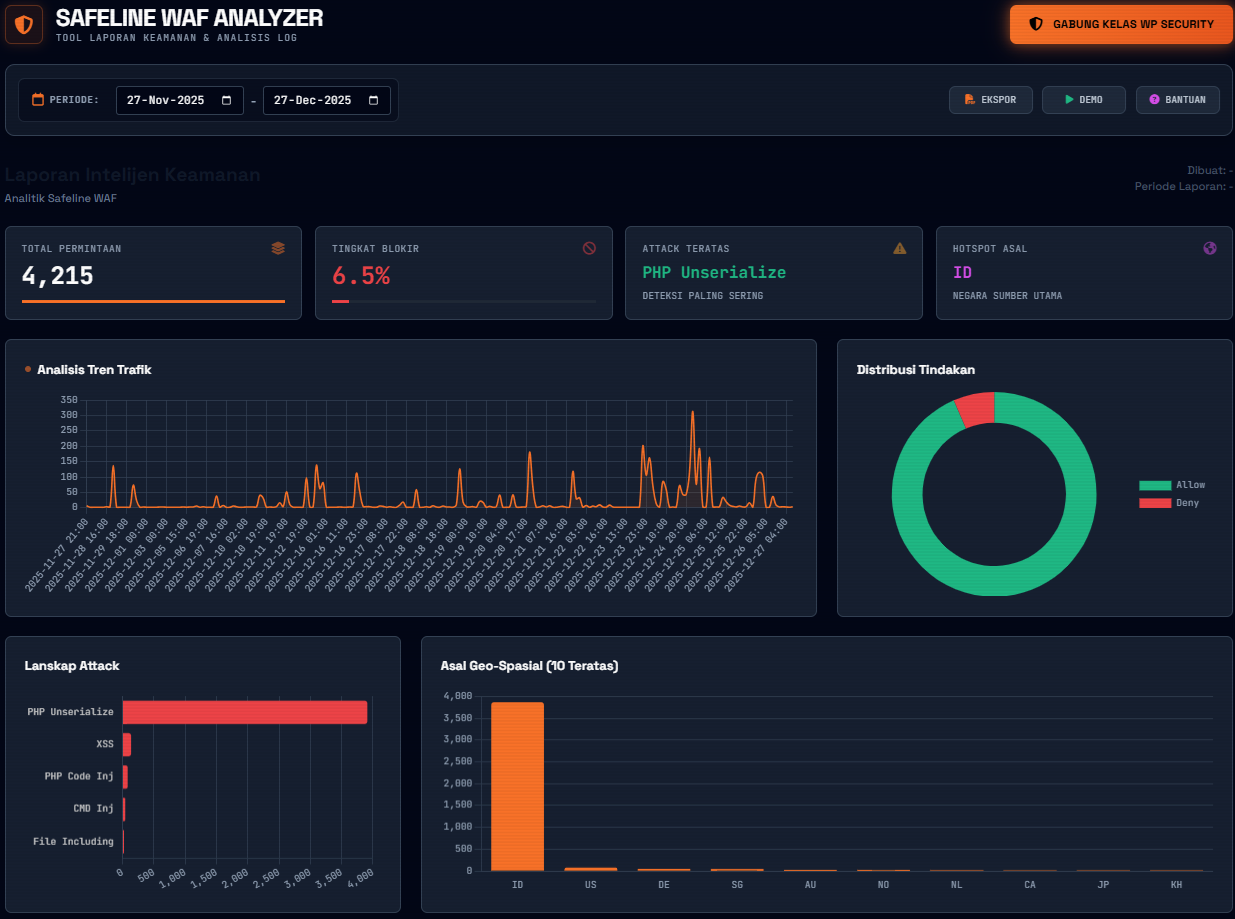Click the NL label in geo chart
The width and height of the screenshot is (1235, 919).
(x=957, y=886)
